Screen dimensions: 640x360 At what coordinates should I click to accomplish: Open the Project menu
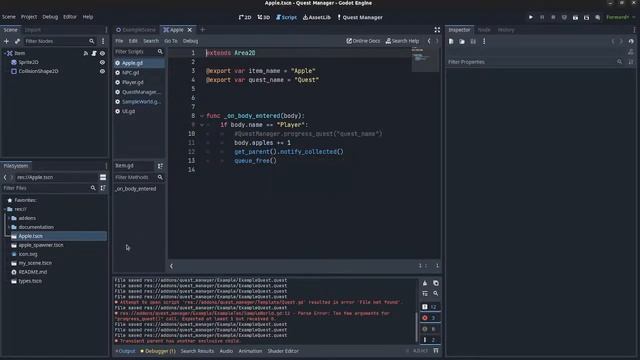click(x=29, y=17)
